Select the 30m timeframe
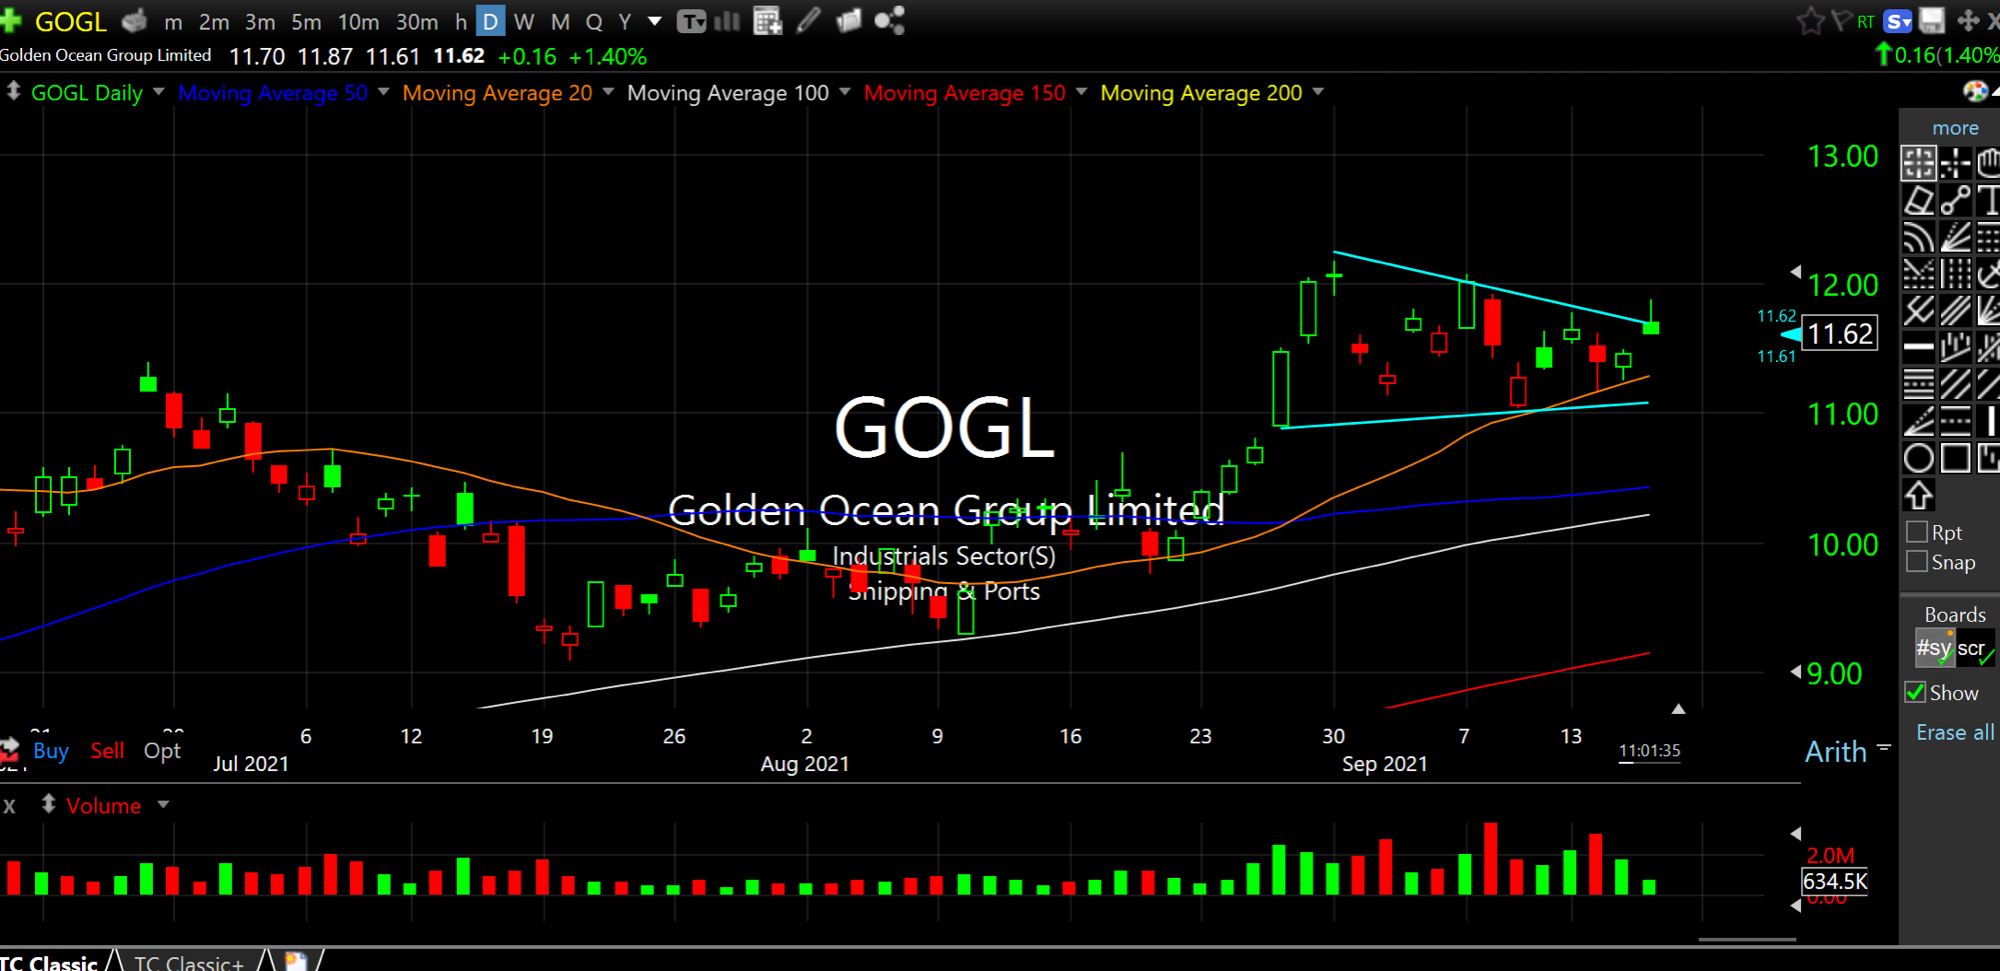This screenshot has width=2000, height=971. coord(417,21)
